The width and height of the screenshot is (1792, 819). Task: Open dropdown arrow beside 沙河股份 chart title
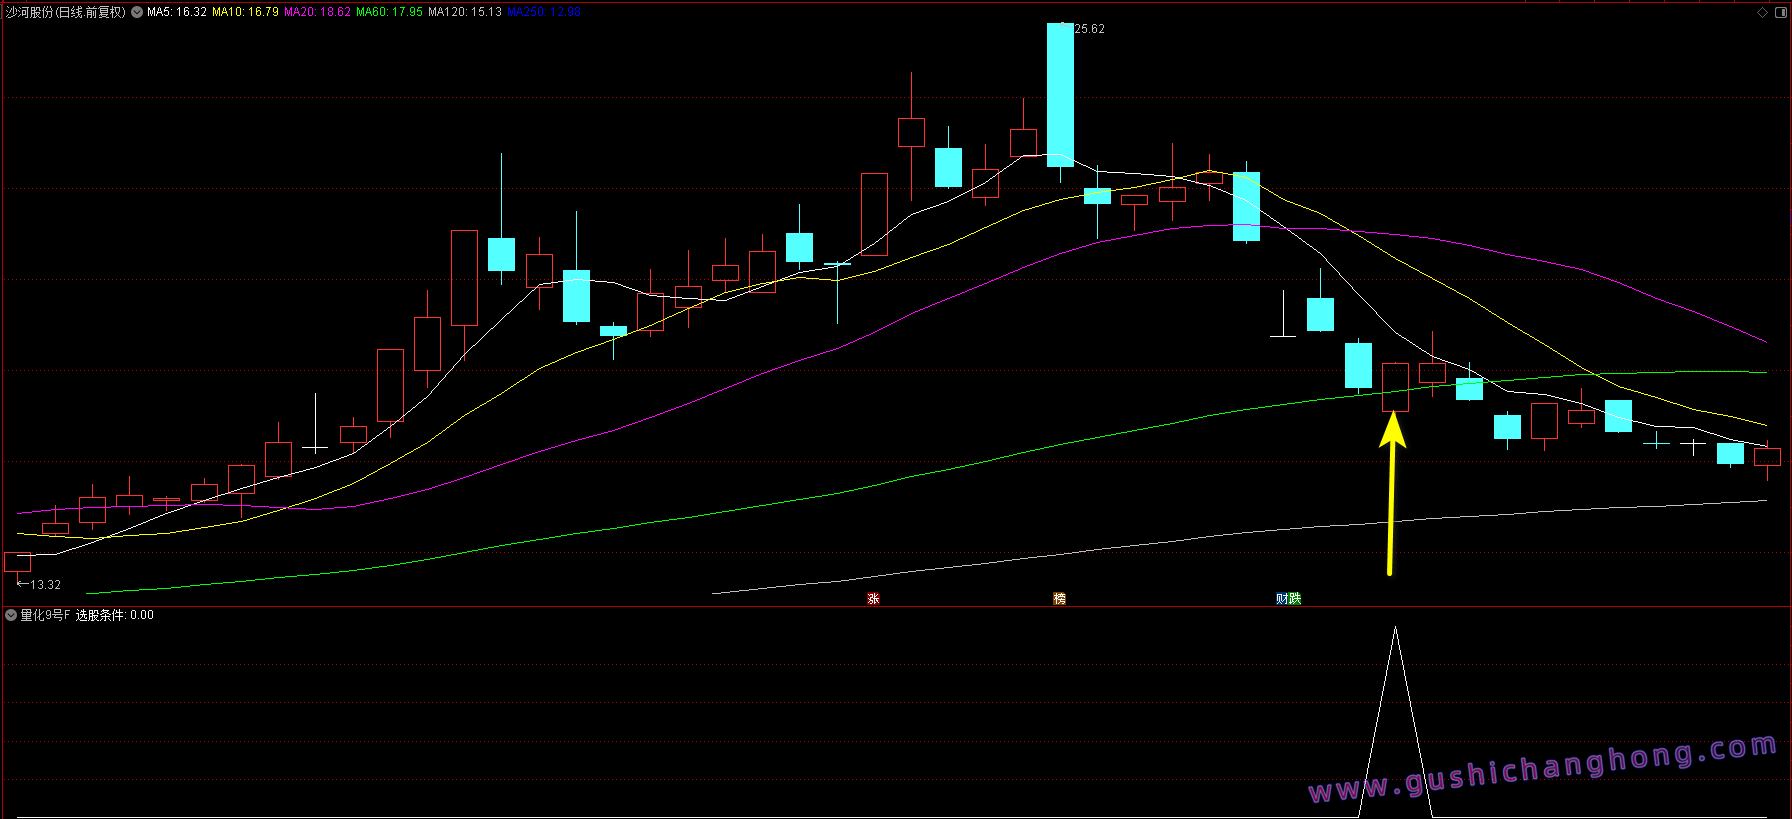point(137,13)
